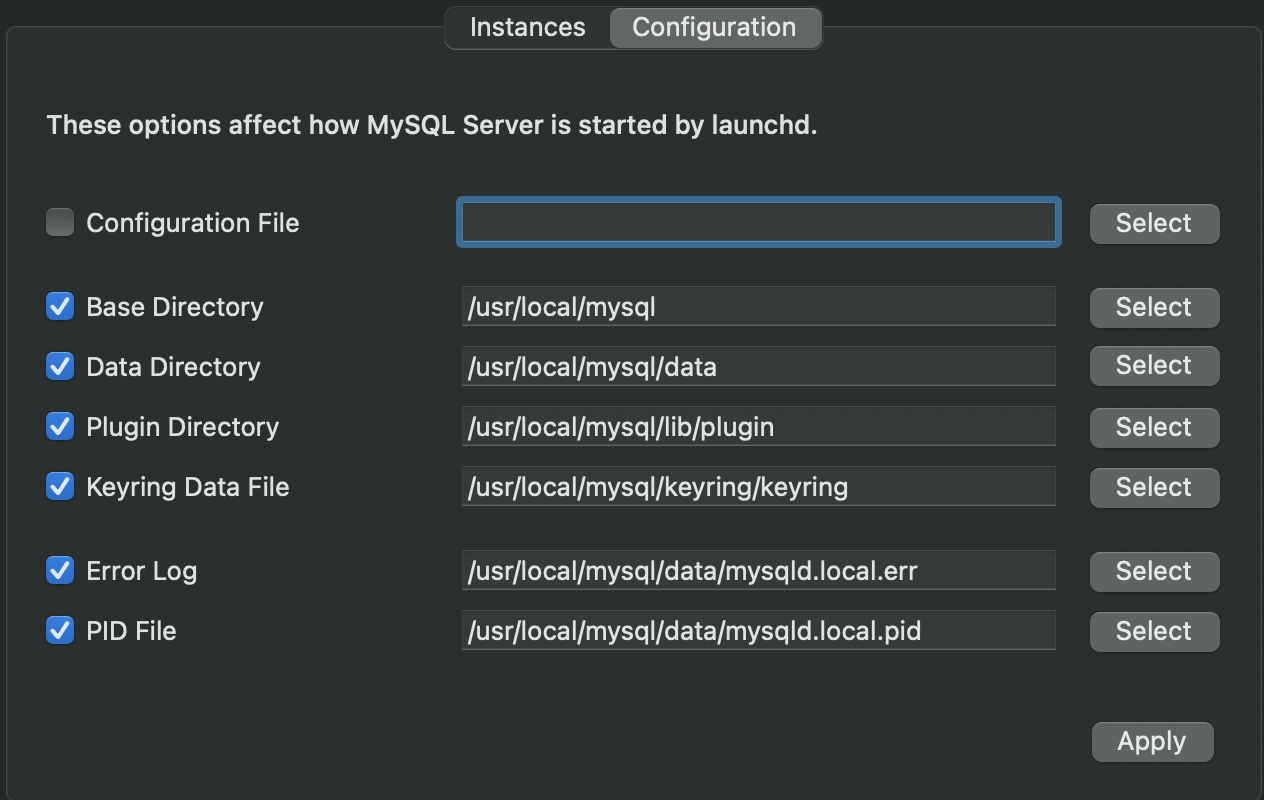Apply the configuration changes
The image size is (1264, 800).
click(1152, 741)
